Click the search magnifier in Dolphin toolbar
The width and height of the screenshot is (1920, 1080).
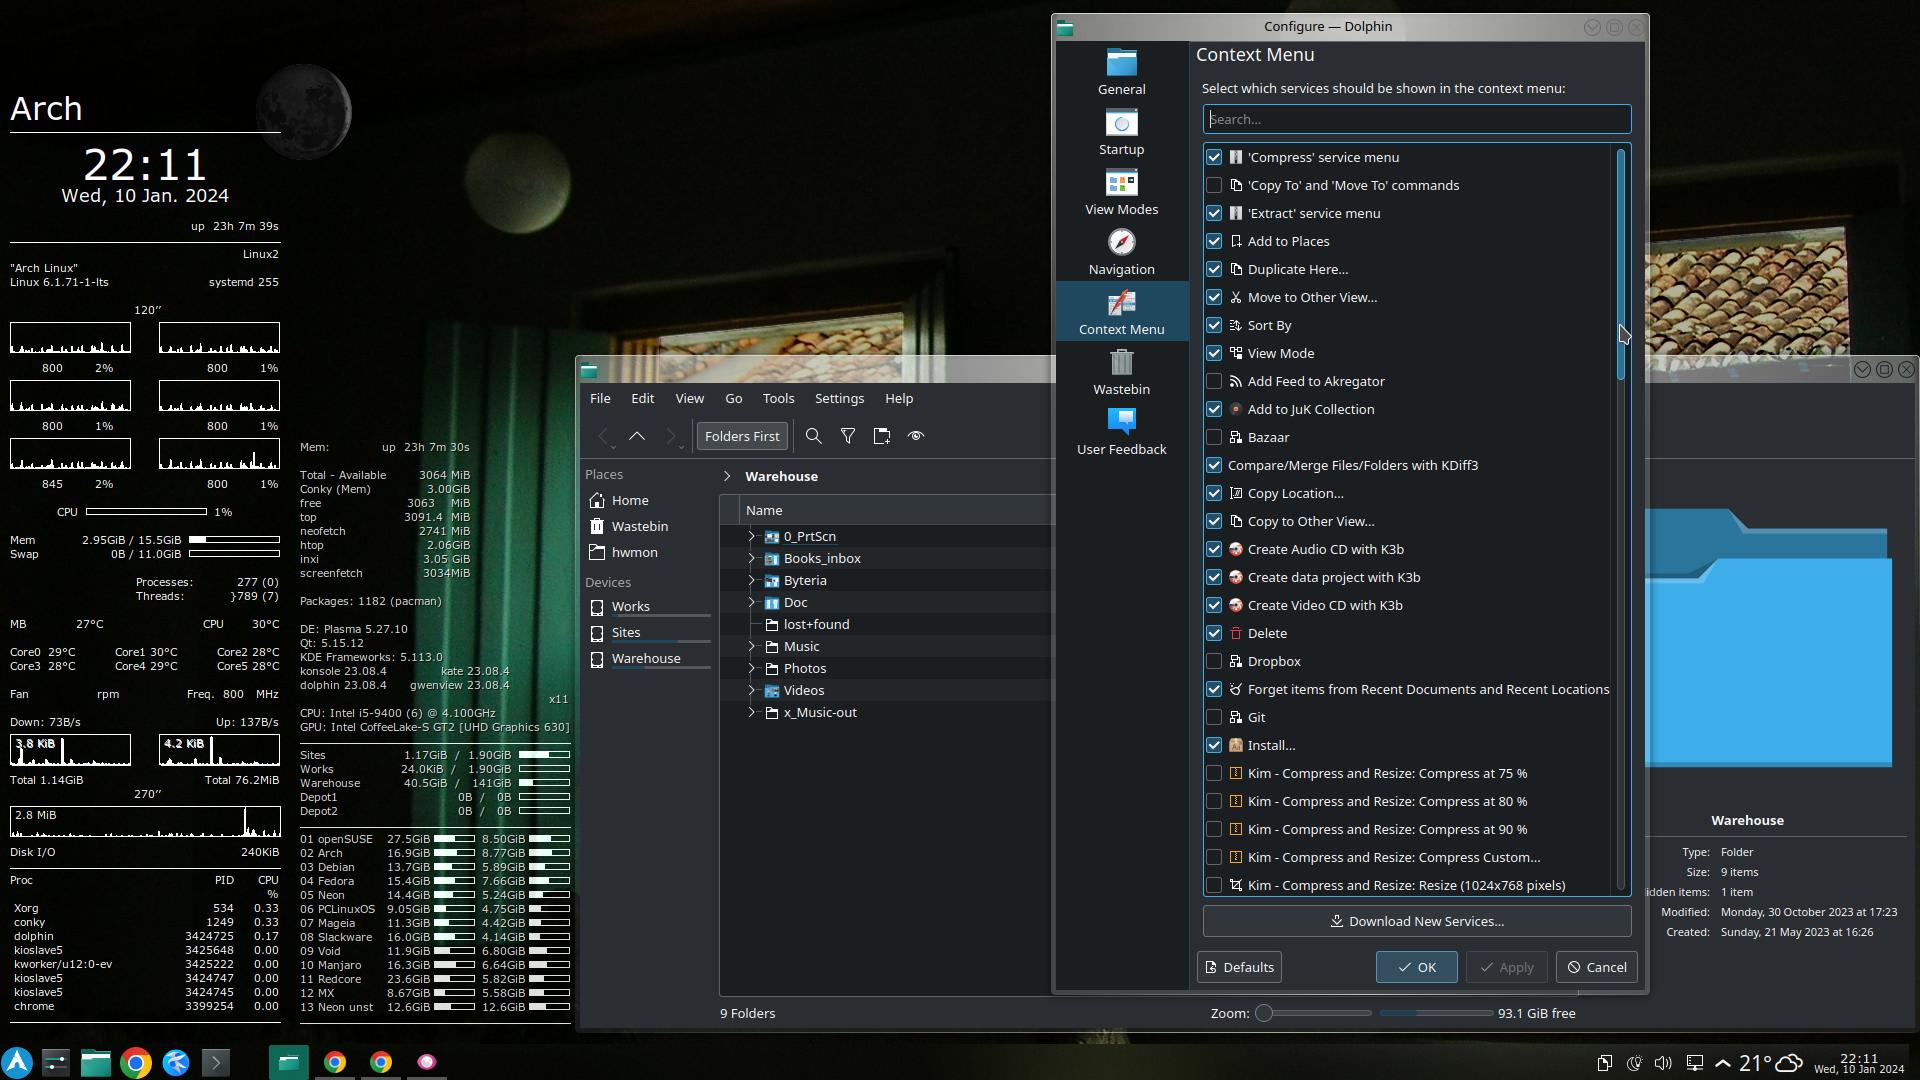point(814,436)
